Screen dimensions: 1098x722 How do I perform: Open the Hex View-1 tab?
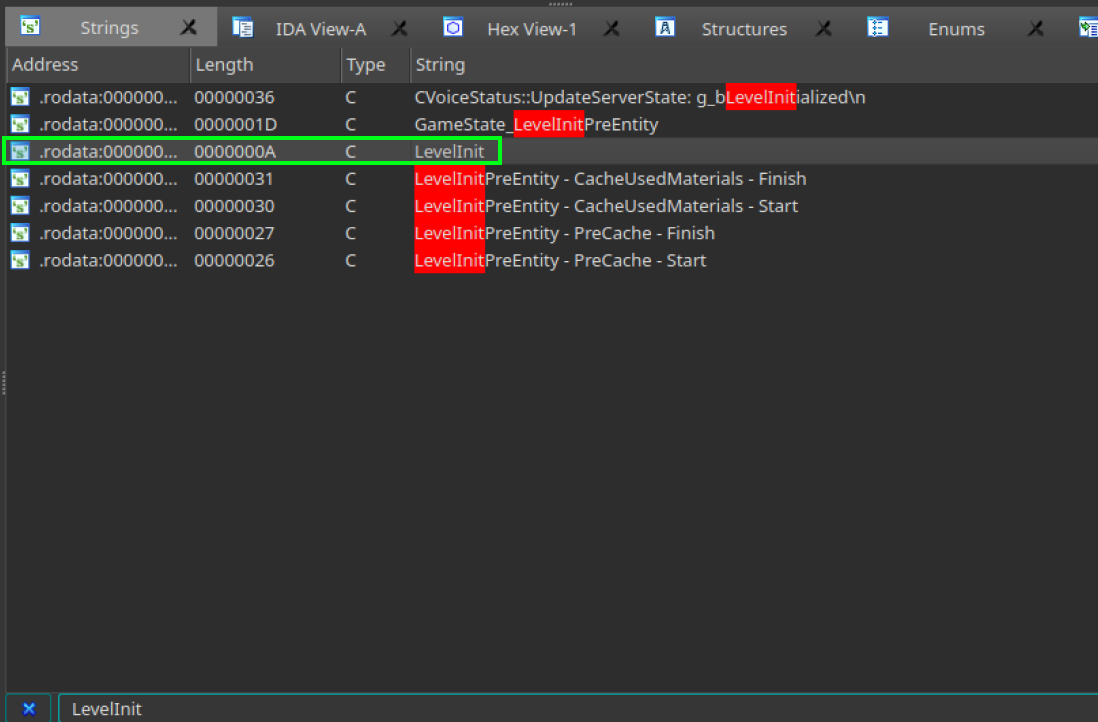point(531,29)
